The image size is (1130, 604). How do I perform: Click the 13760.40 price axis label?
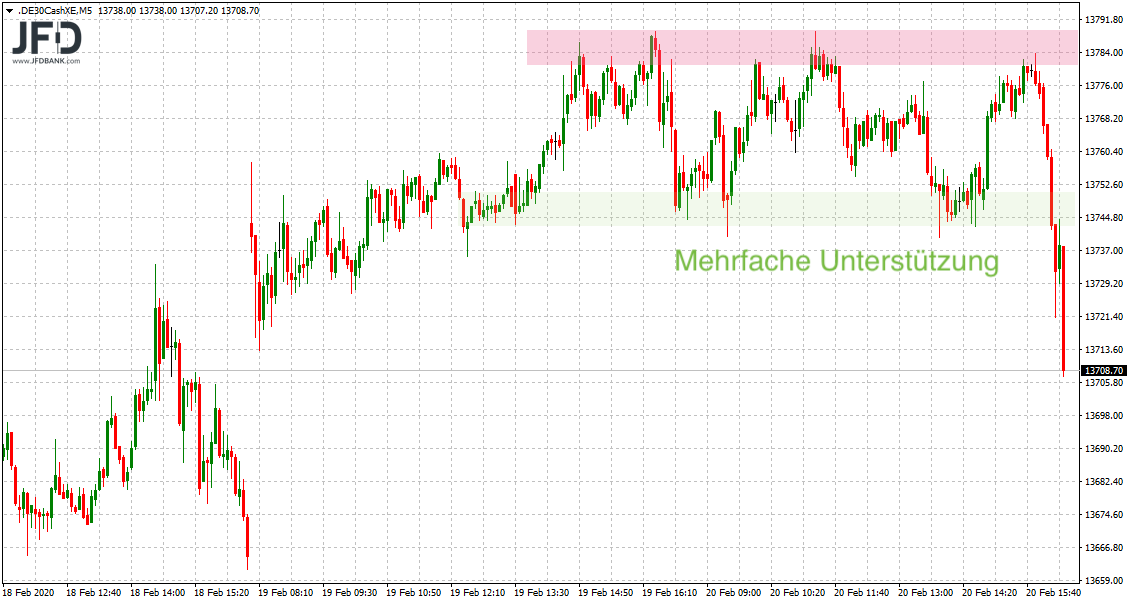(x=1103, y=152)
